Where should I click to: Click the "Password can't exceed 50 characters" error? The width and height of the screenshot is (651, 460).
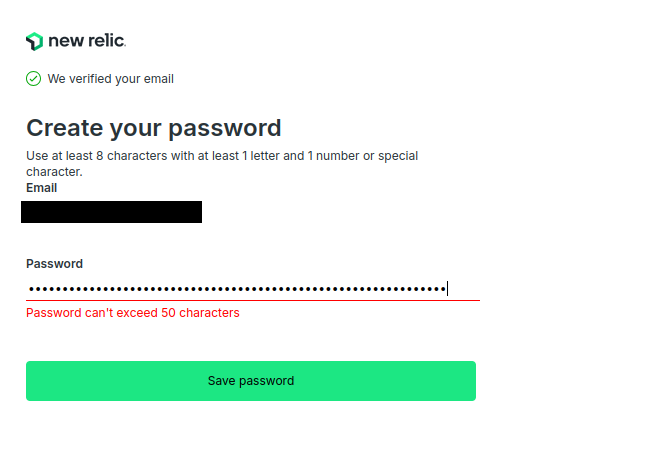point(133,313)
